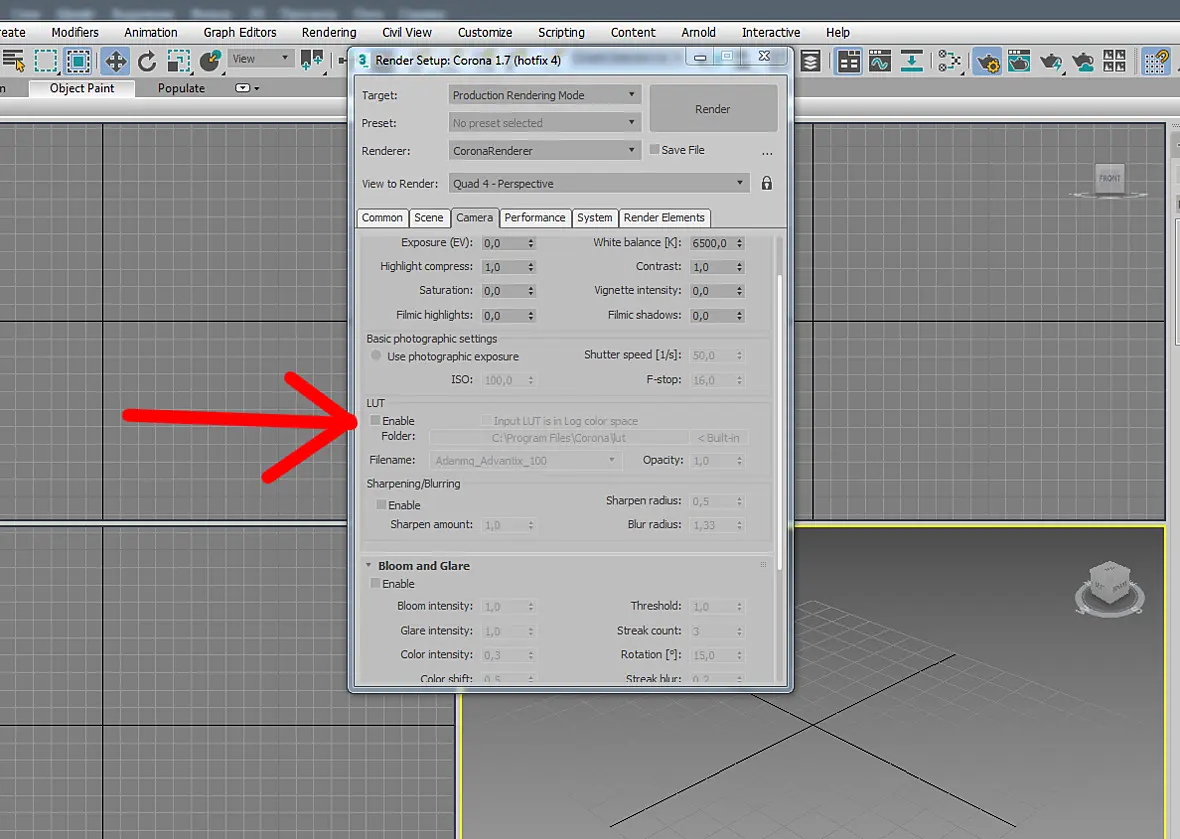Screen dimensions: 1180x839
Task: Open the Graph Editors menu
Action: coord(240,32)
